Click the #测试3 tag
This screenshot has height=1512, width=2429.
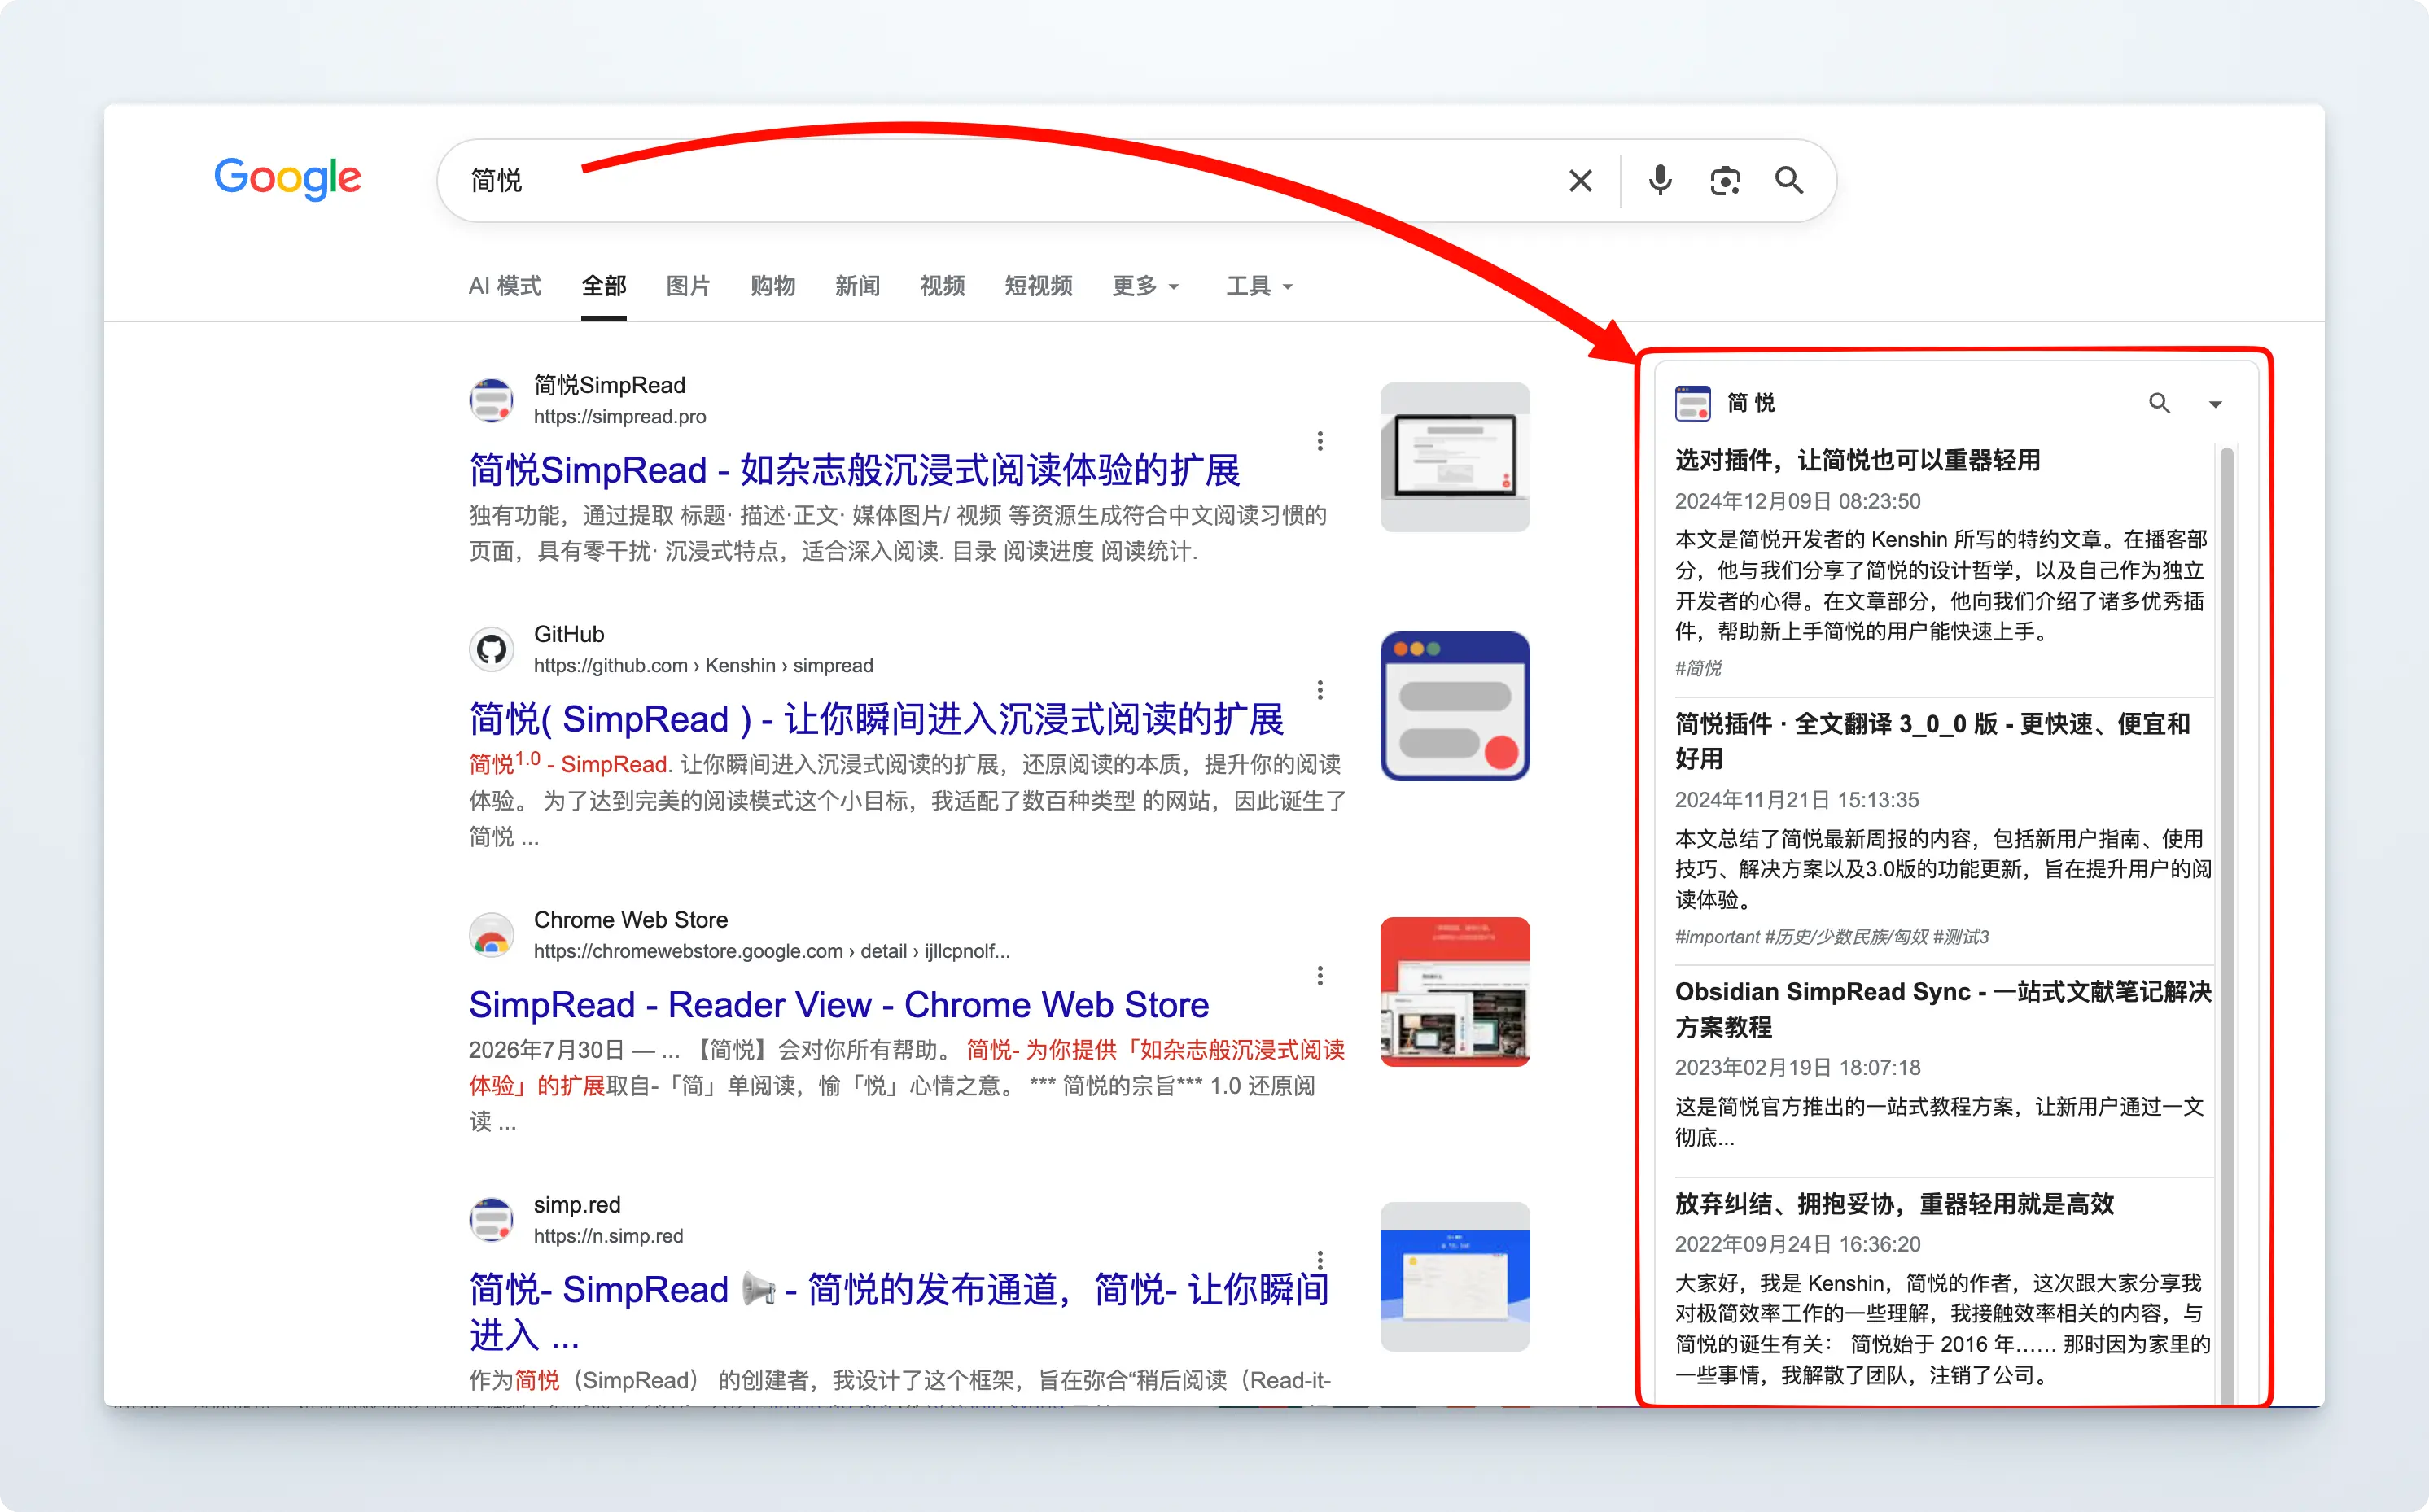pos(1961,937)
